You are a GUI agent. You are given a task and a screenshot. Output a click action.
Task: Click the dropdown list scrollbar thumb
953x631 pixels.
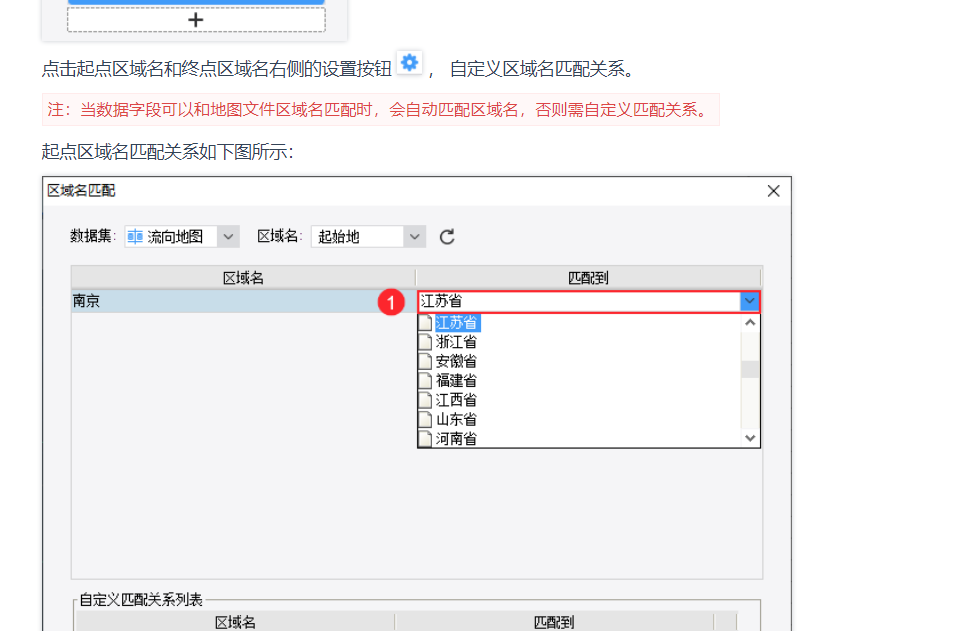click(750, 369)
